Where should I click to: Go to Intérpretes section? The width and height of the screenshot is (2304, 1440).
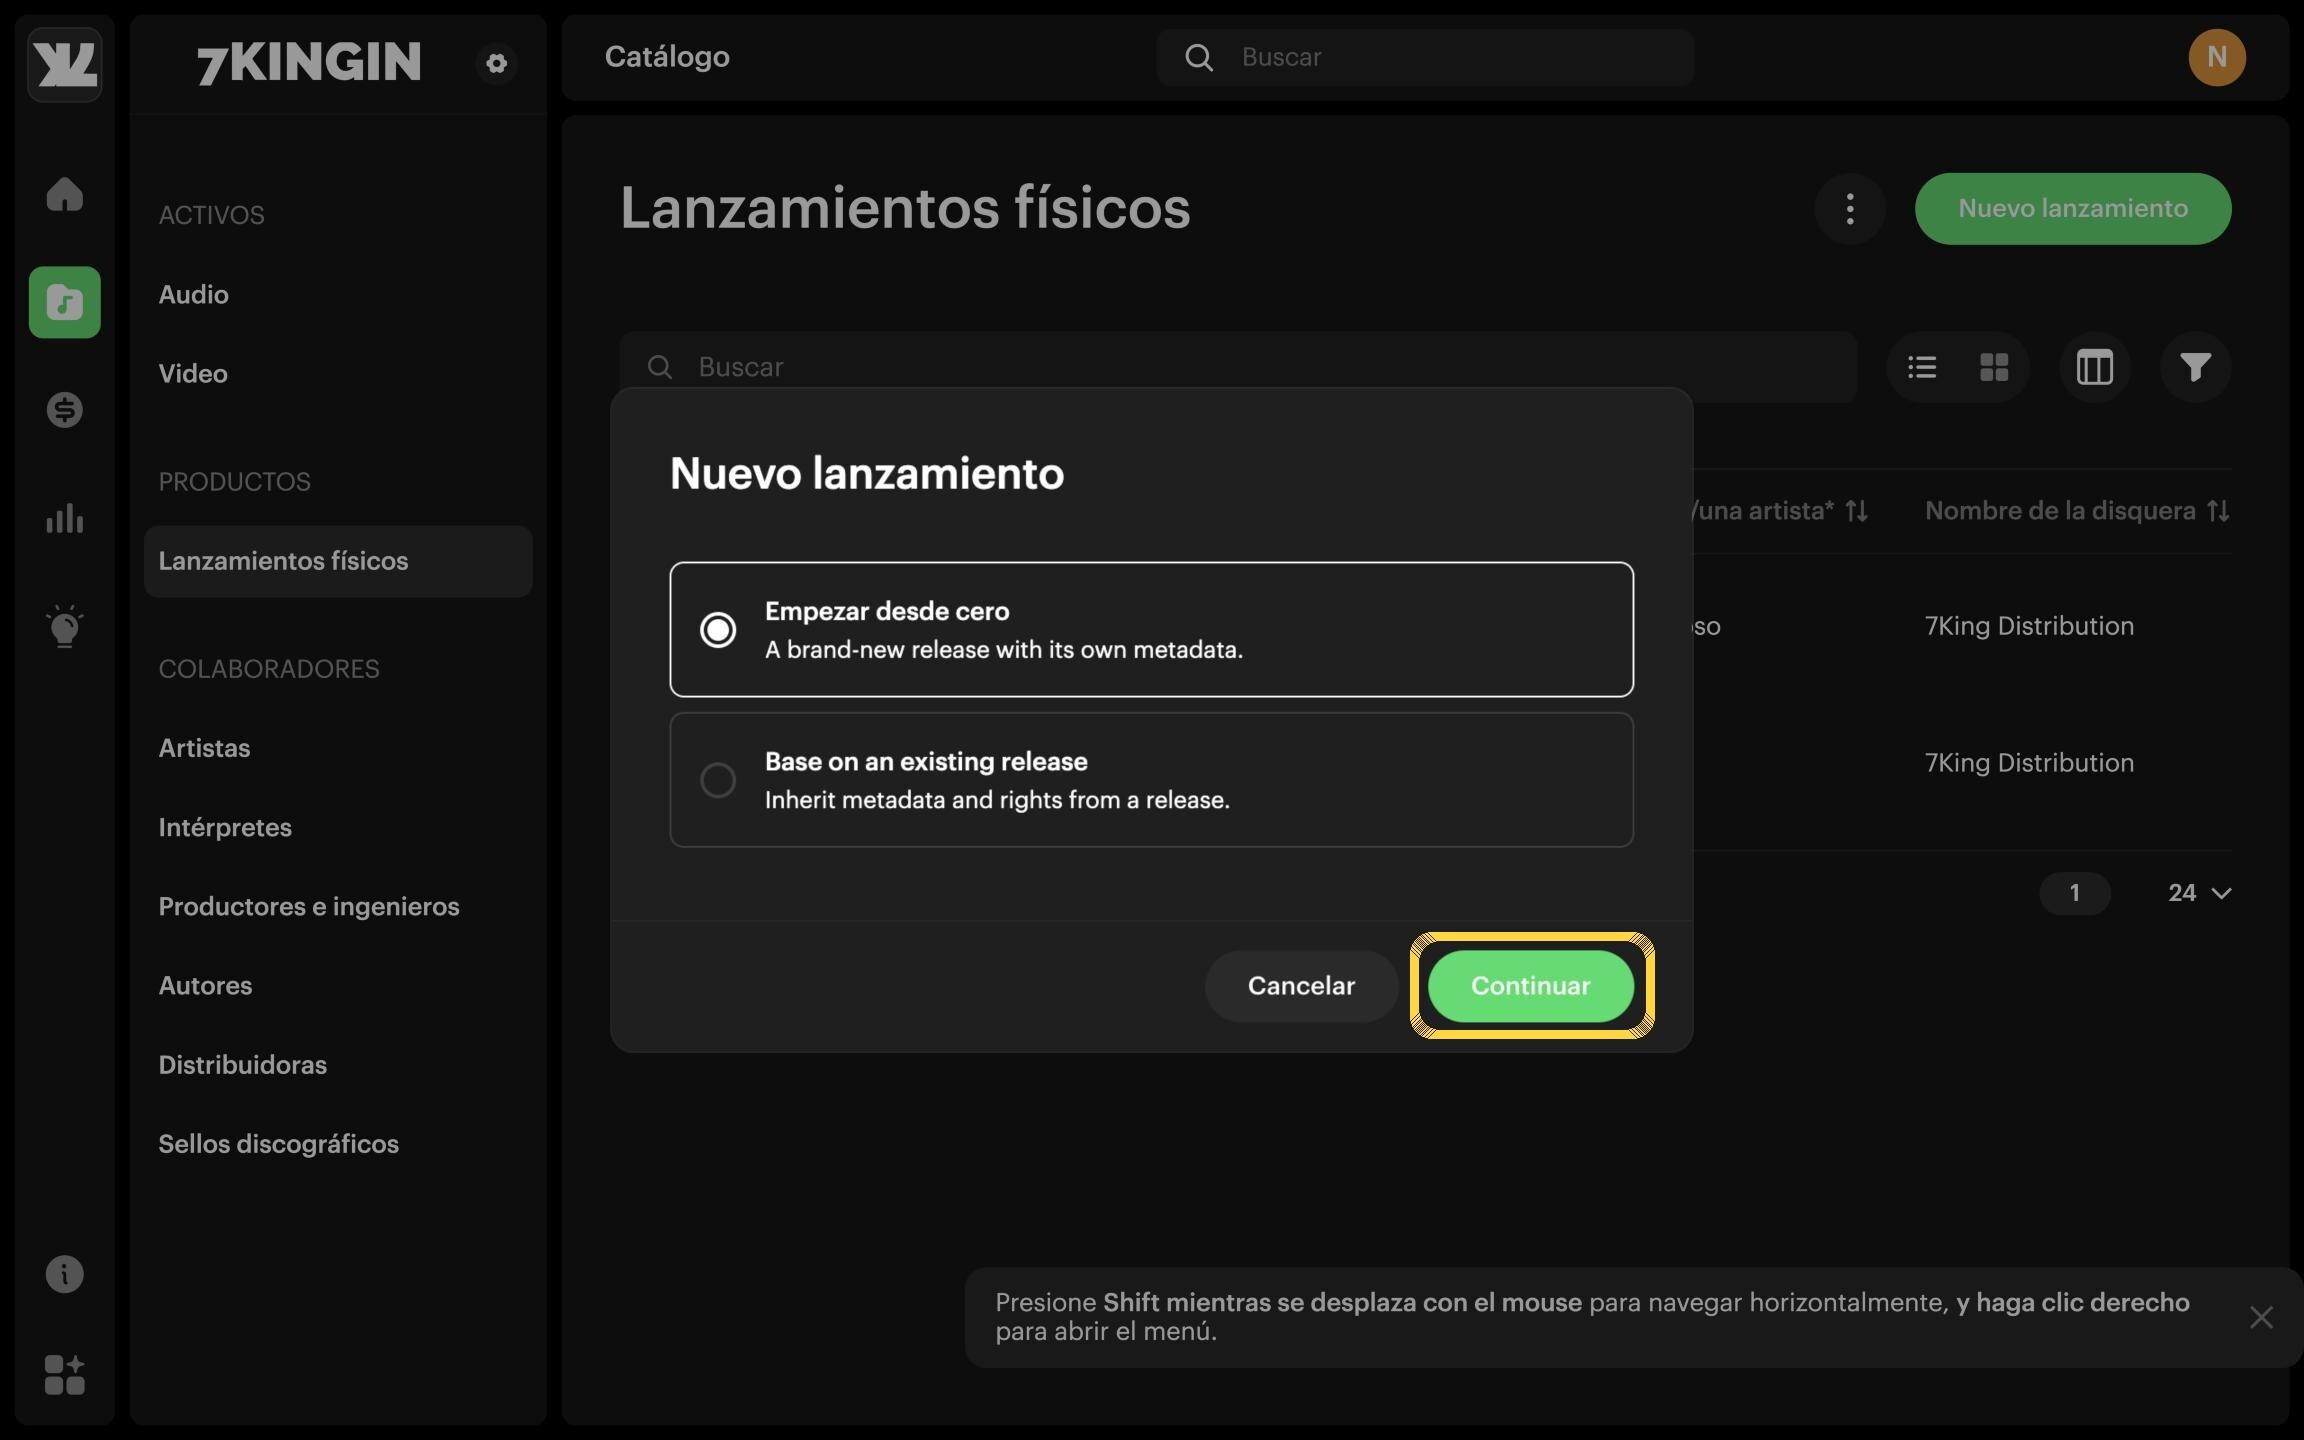coord(225,827)
